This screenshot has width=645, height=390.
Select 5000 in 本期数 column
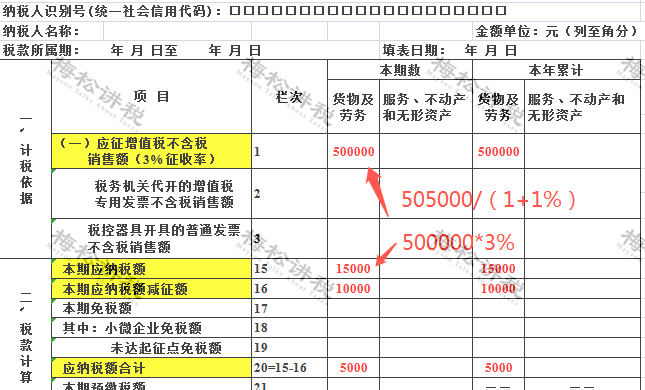(x=353, y=368)
